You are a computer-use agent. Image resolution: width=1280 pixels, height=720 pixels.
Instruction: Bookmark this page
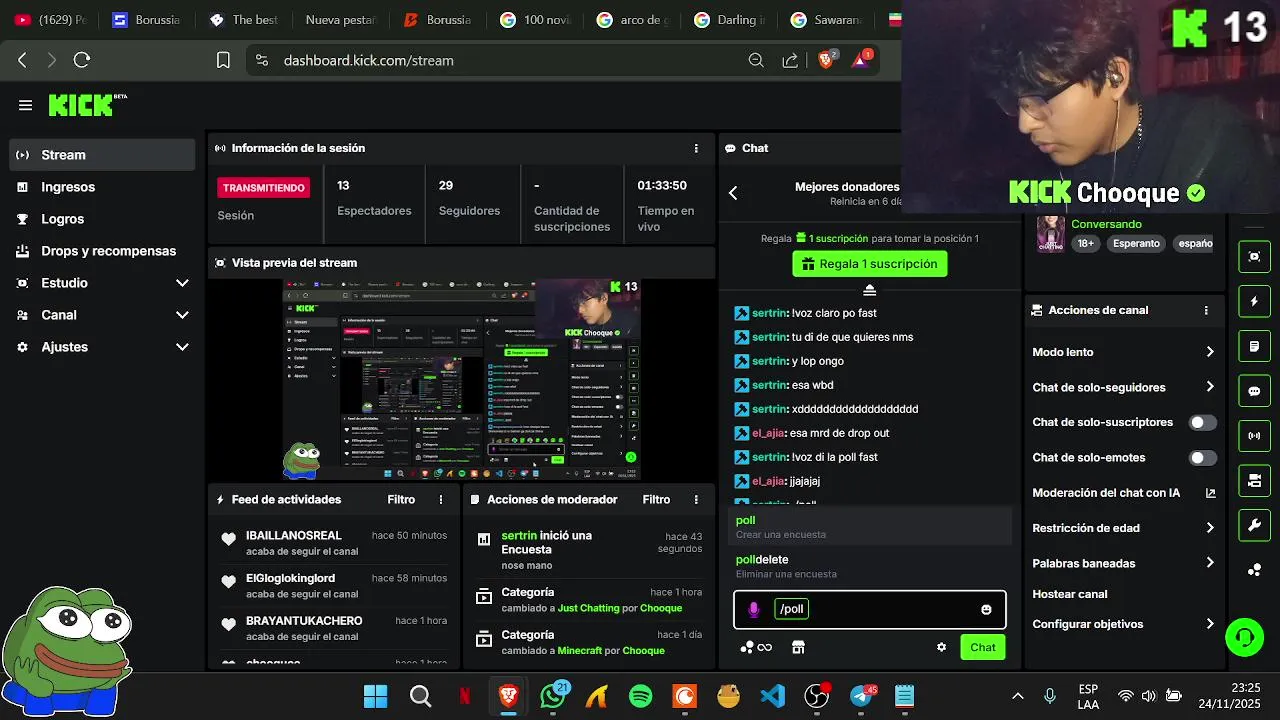pyautogui.click(x=223, y=60)
